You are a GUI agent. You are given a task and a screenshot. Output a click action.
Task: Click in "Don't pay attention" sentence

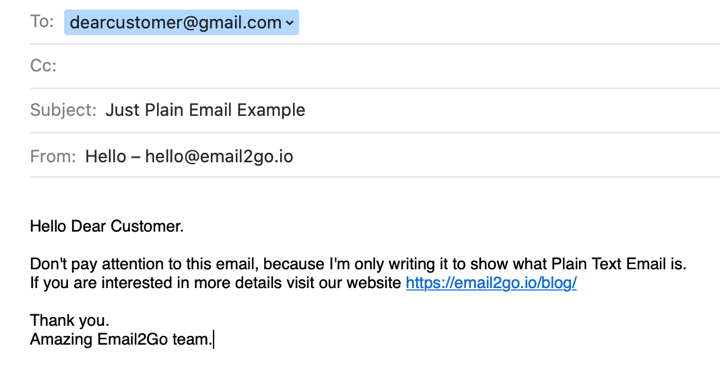pos(358,264)
